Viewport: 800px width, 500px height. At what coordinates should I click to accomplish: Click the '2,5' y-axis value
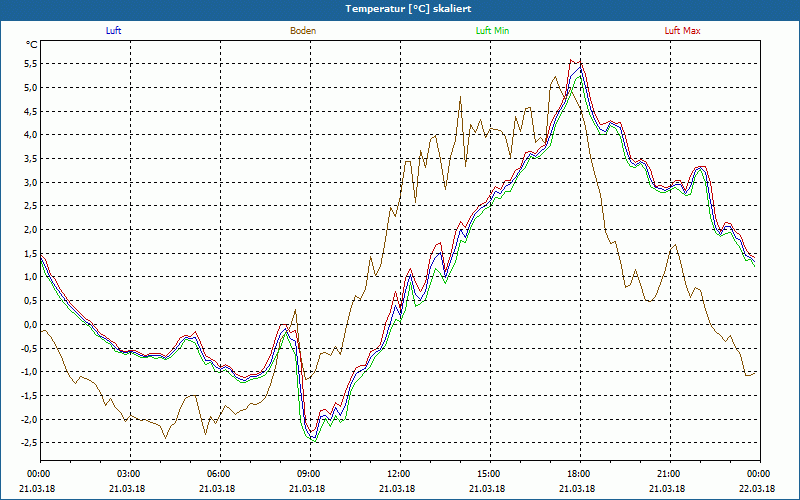pyautogui.click(x=31, y=206)
